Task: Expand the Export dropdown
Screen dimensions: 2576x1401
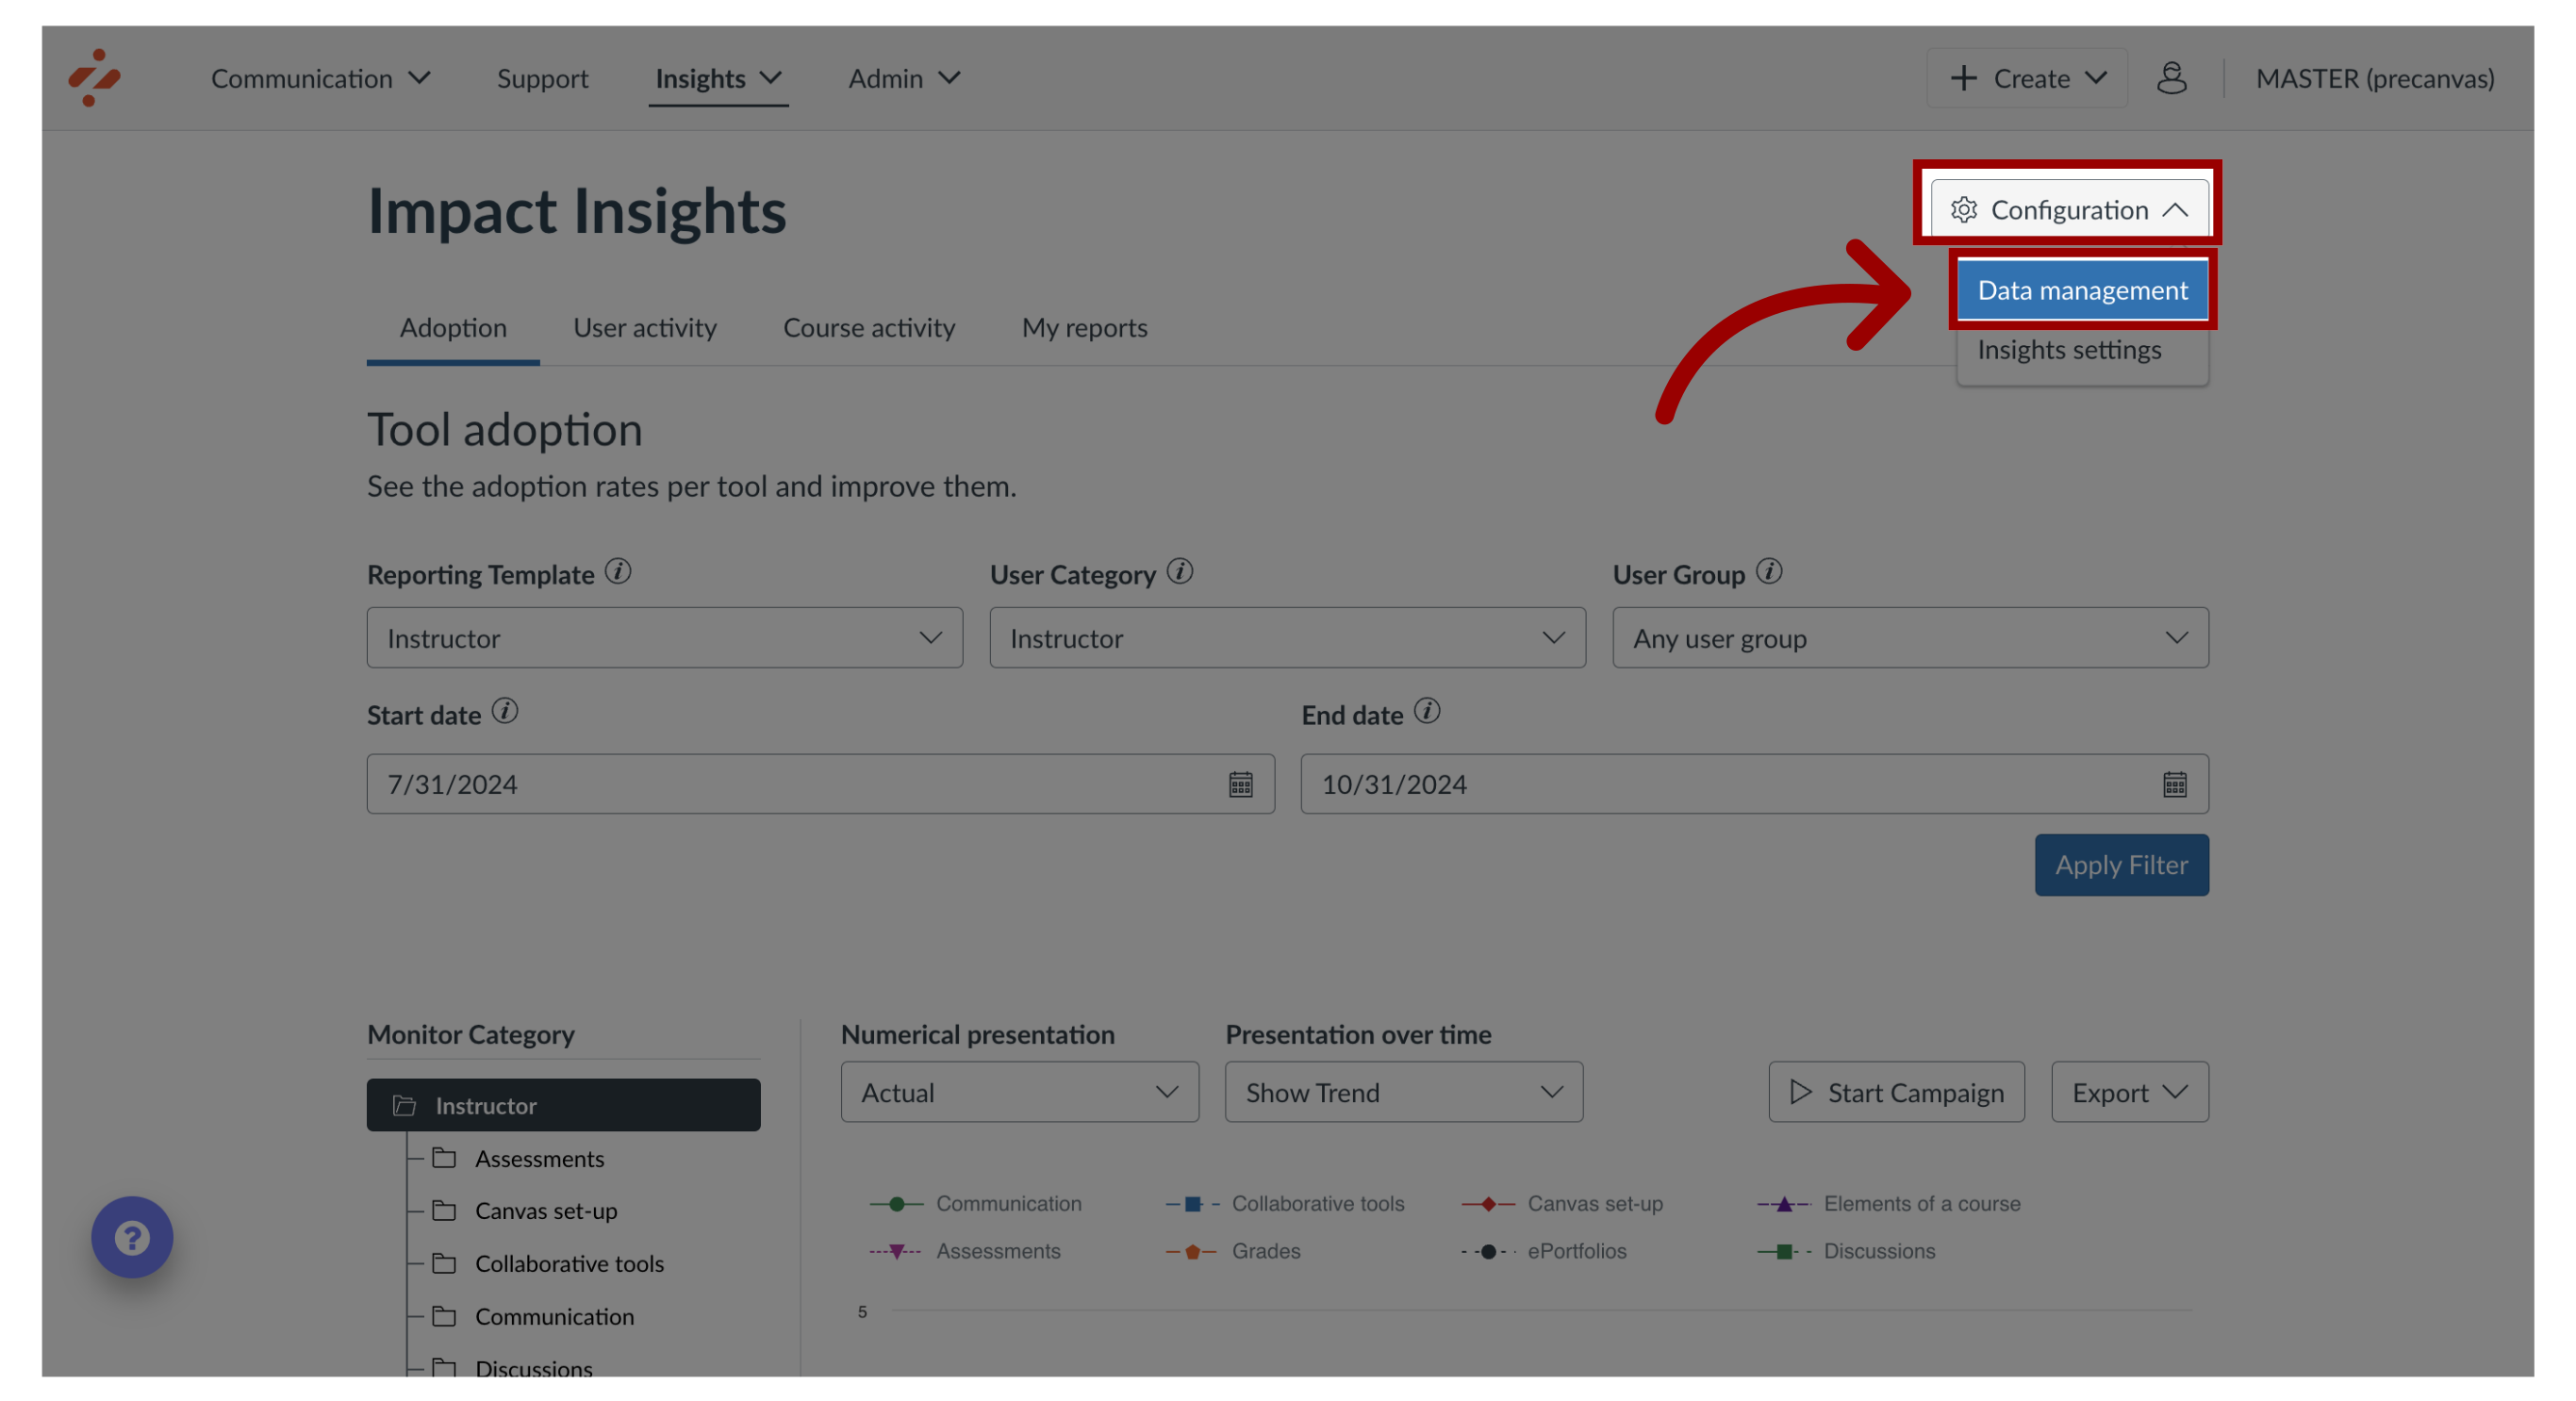Action: 2130,1091
